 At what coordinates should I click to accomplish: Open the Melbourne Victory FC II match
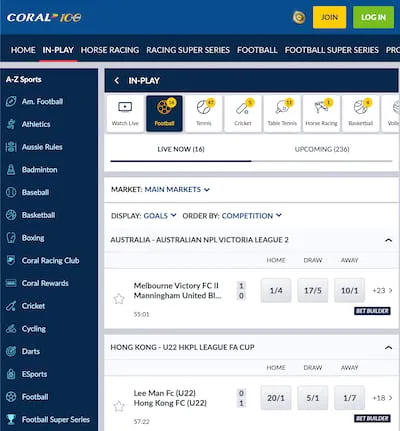pyautogui.click(x=176, y=286)
